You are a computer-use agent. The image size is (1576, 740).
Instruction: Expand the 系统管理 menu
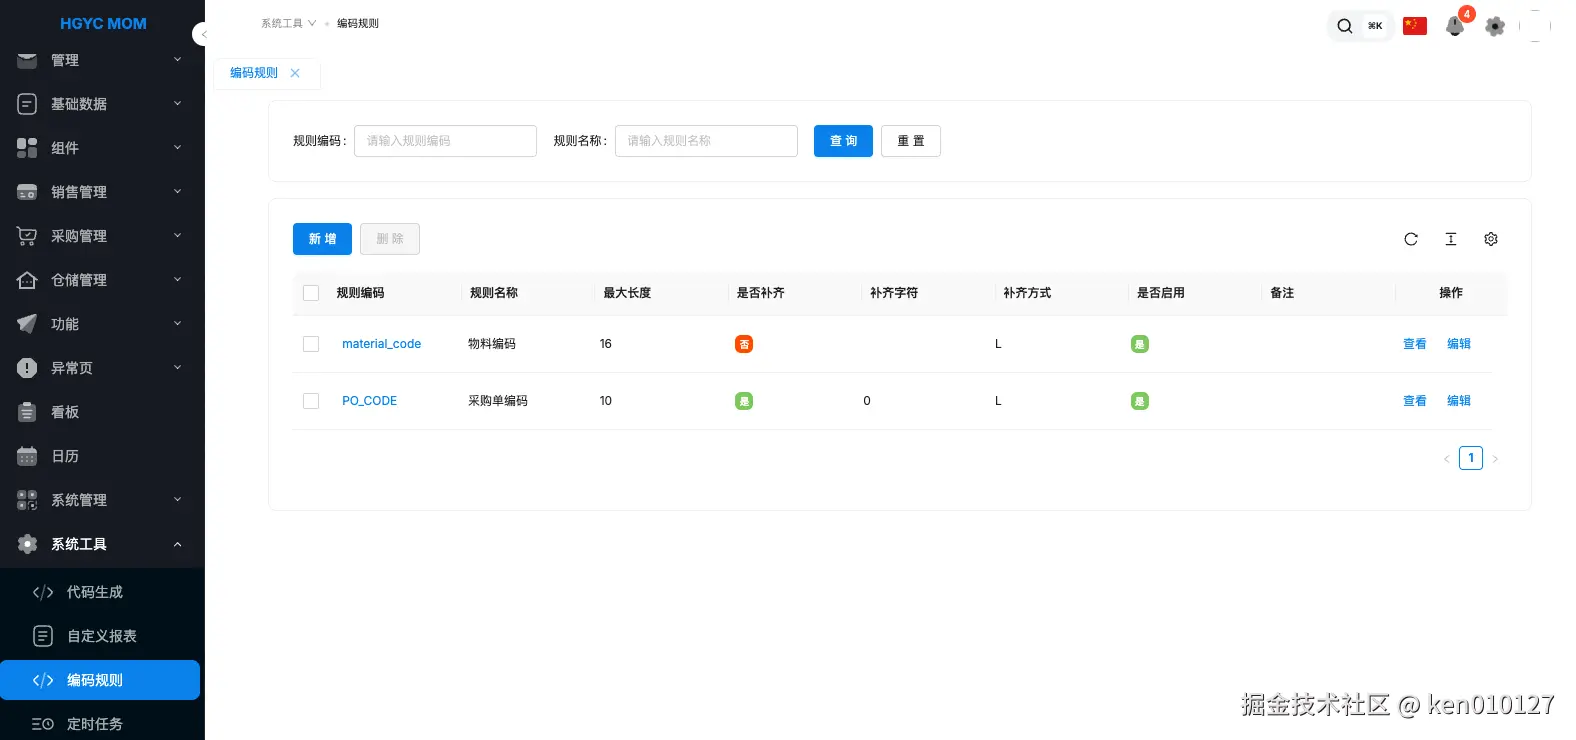[x=178, y=499]
